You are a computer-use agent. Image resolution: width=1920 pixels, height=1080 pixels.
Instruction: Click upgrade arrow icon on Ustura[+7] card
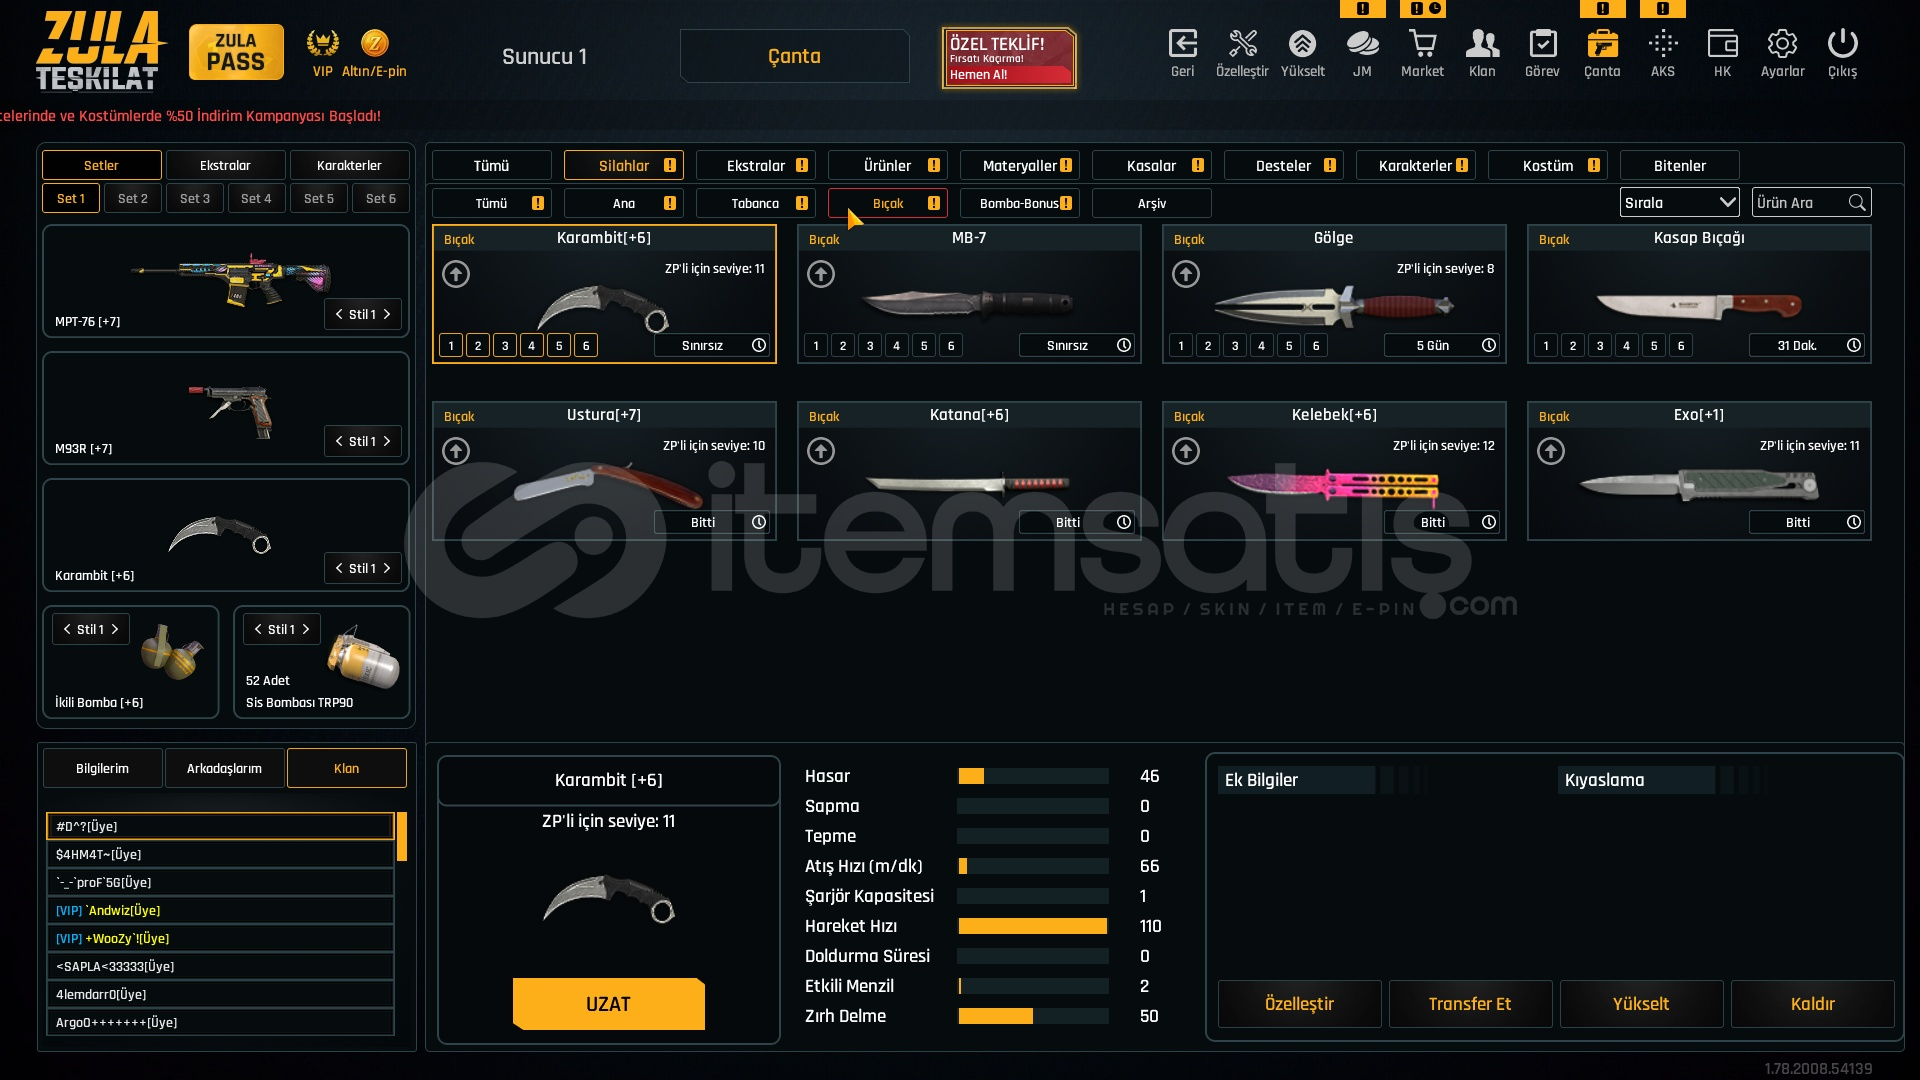(456, 451)
